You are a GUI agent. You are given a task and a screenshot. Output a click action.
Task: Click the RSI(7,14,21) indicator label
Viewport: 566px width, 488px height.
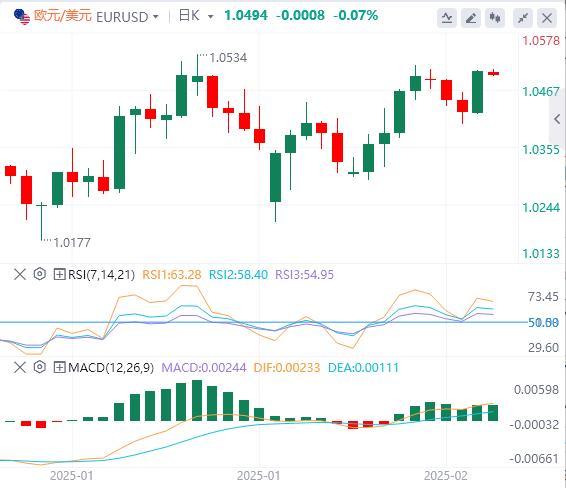pos(101,275)
